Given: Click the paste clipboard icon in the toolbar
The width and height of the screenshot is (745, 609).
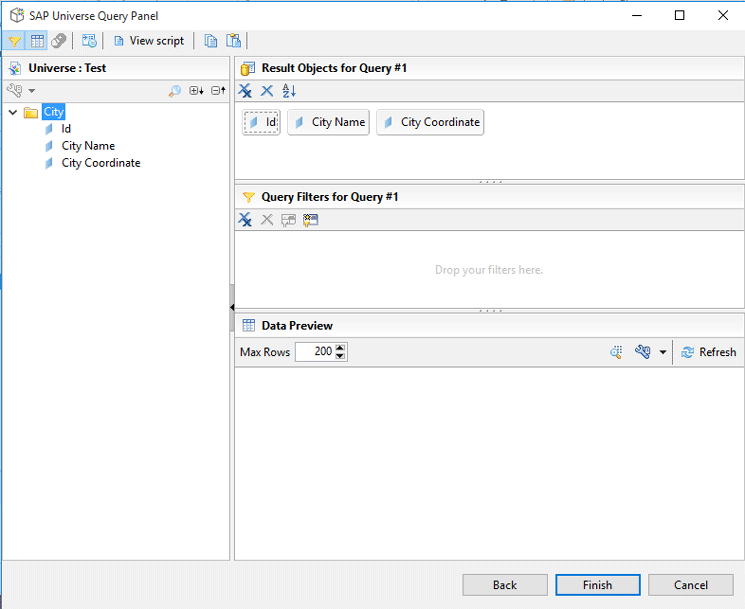Looking at the screenshot, I should tap(233, 41).
